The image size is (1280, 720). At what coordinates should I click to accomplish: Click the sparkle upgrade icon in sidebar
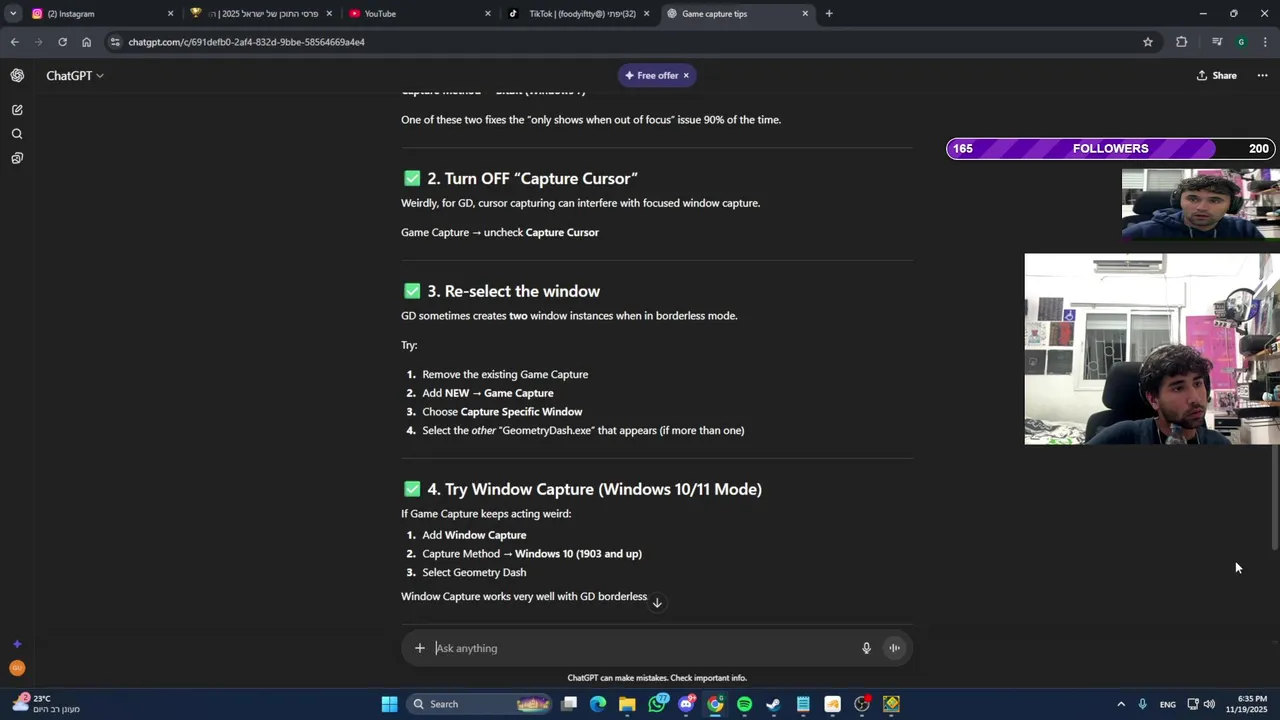coord(17,644)
